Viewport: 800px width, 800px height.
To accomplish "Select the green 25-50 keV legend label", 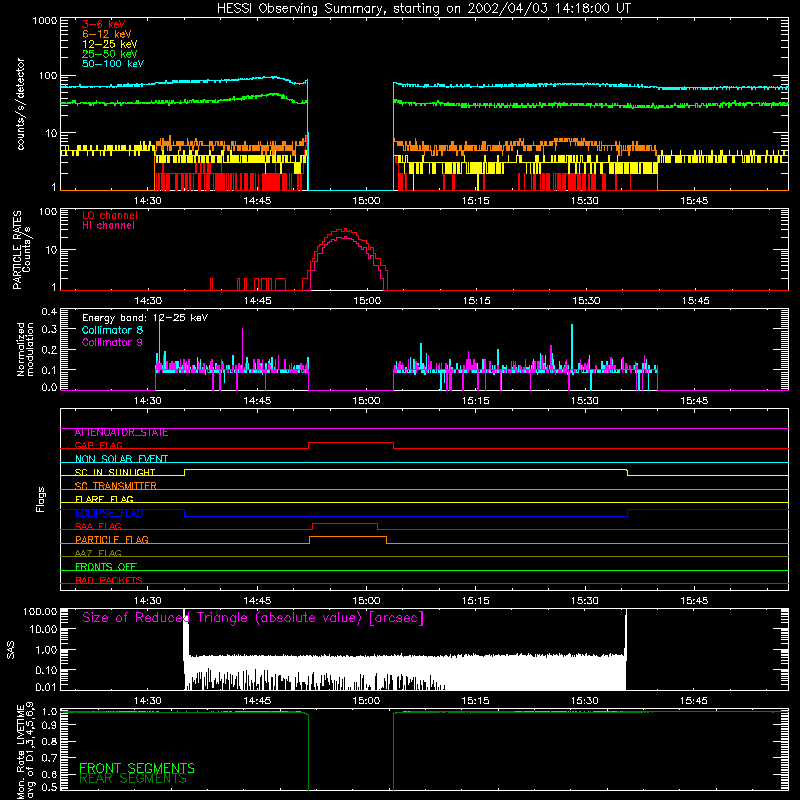I will (x=110, y=54).
